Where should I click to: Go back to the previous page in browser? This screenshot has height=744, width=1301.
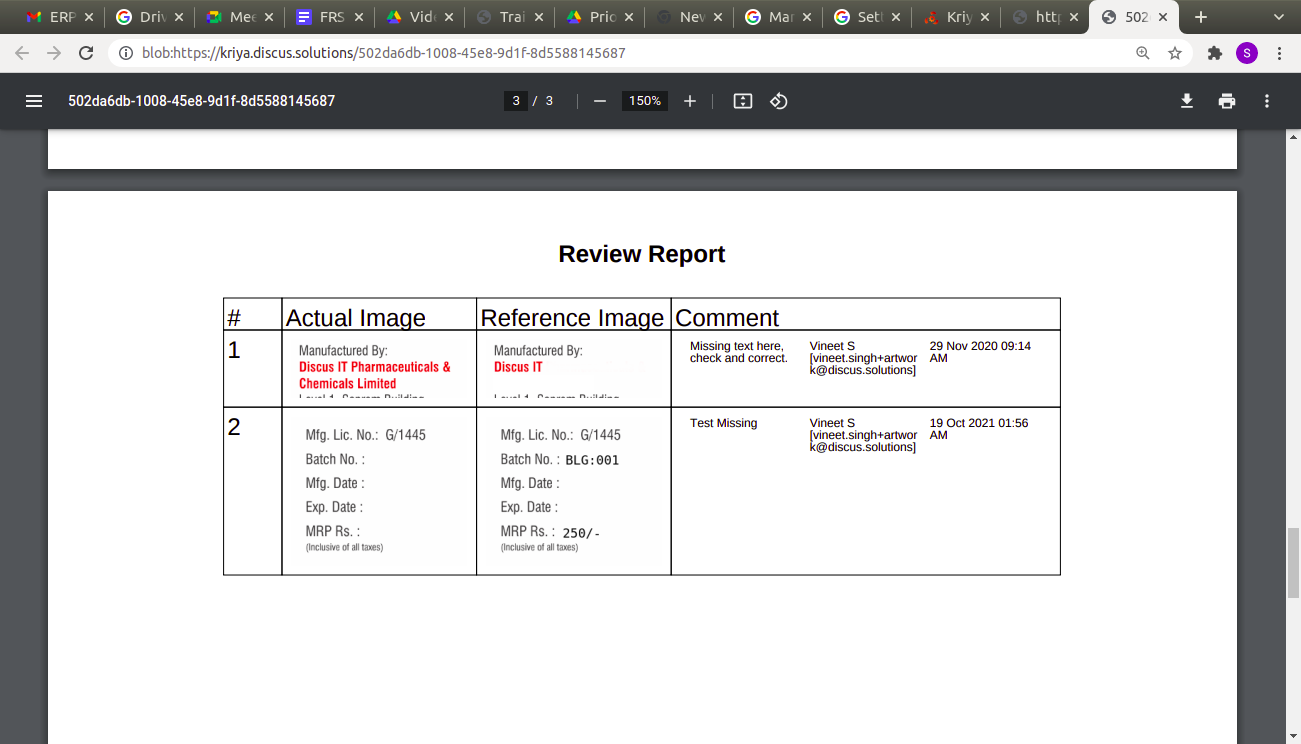(23, 53)
